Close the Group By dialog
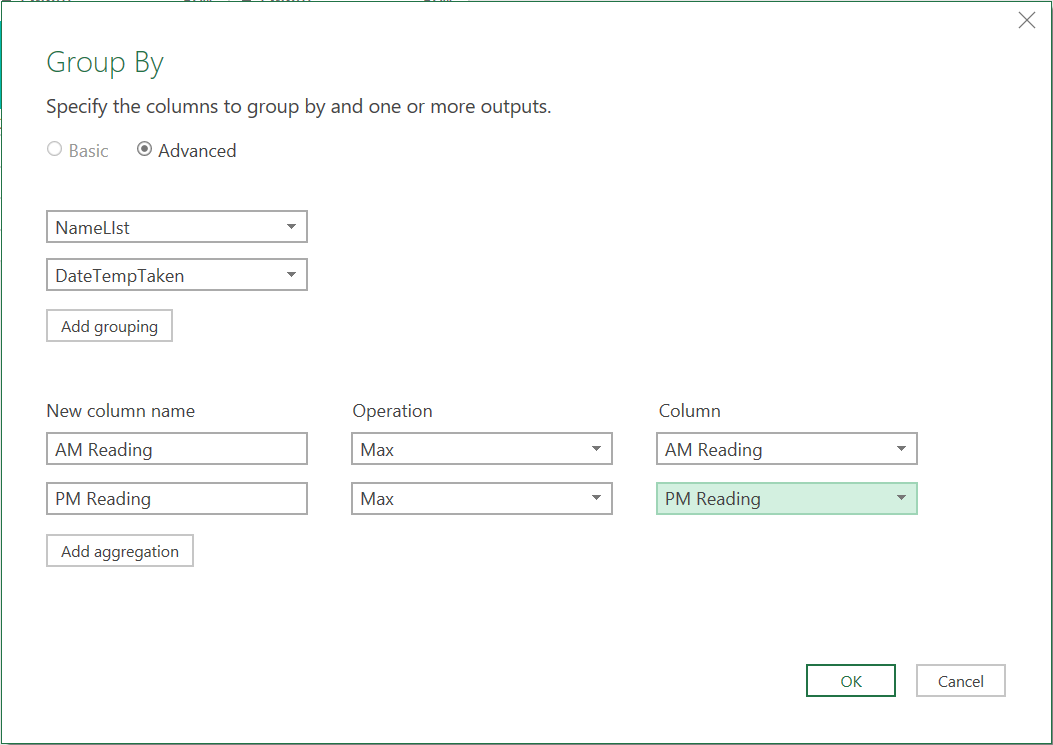1053x745 pixels. [1026, 20]
